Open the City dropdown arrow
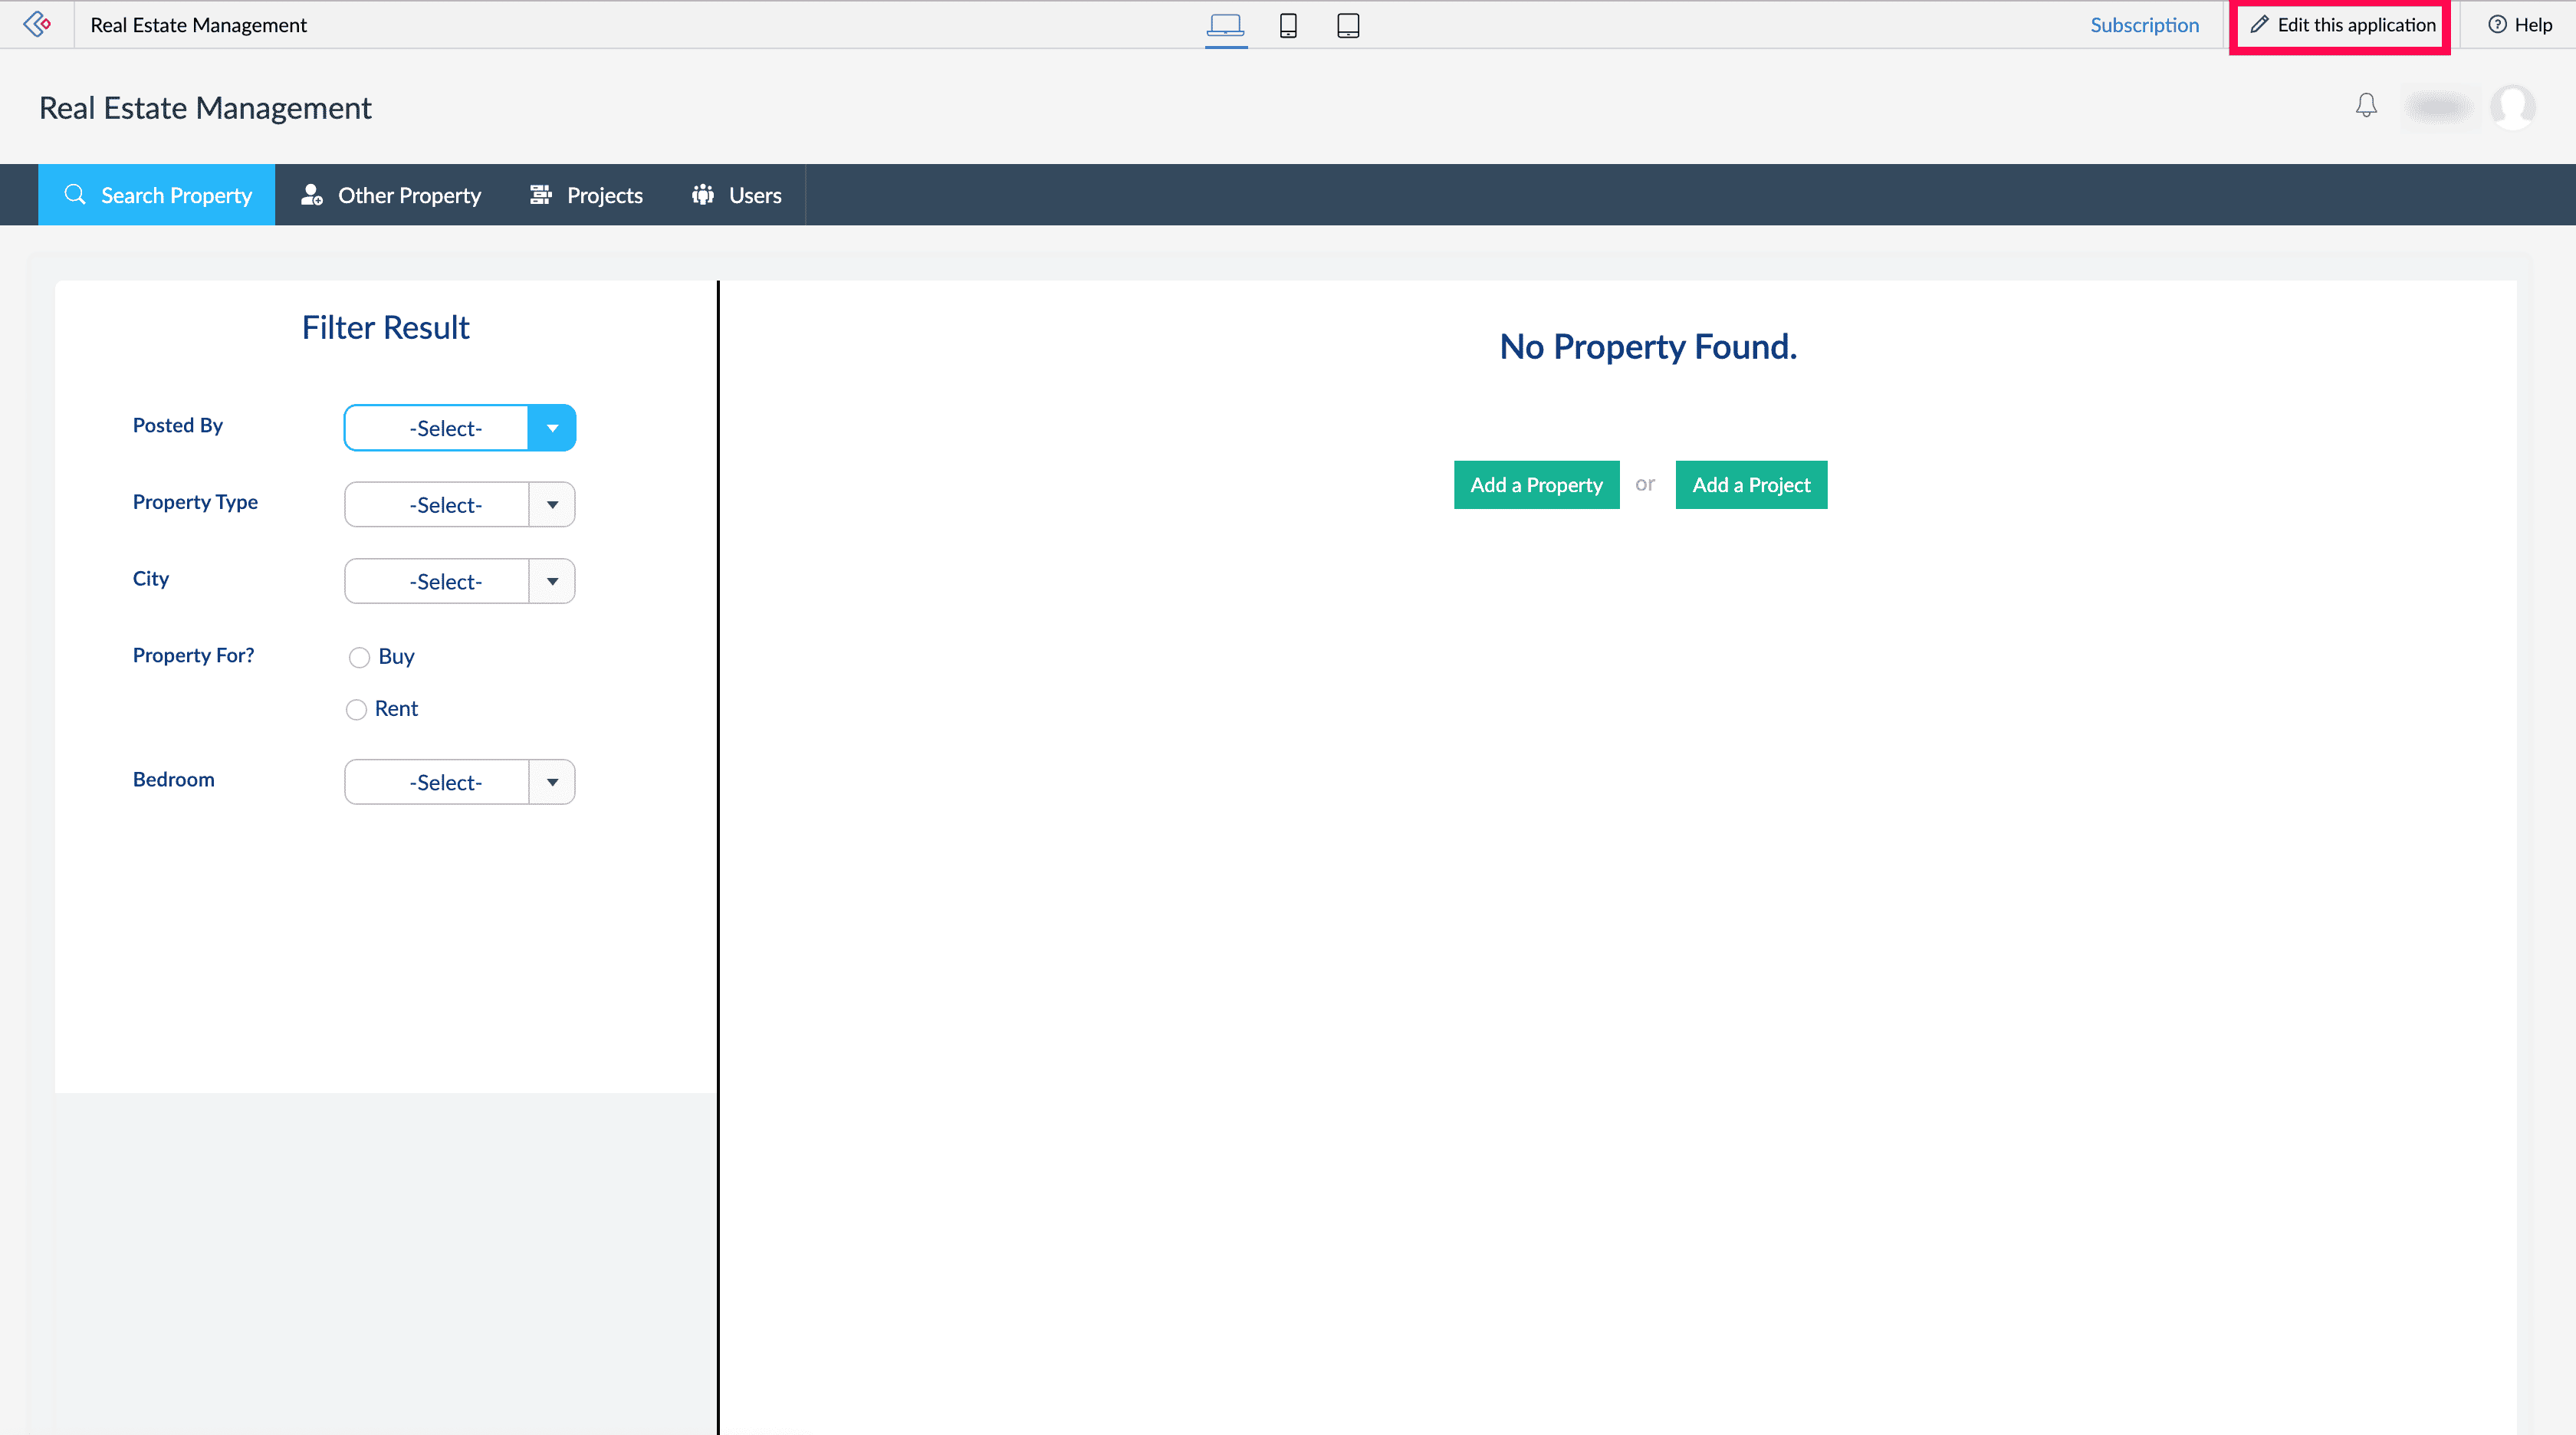The width and height of the screenshot is (2576, 1435). point(552,581)
